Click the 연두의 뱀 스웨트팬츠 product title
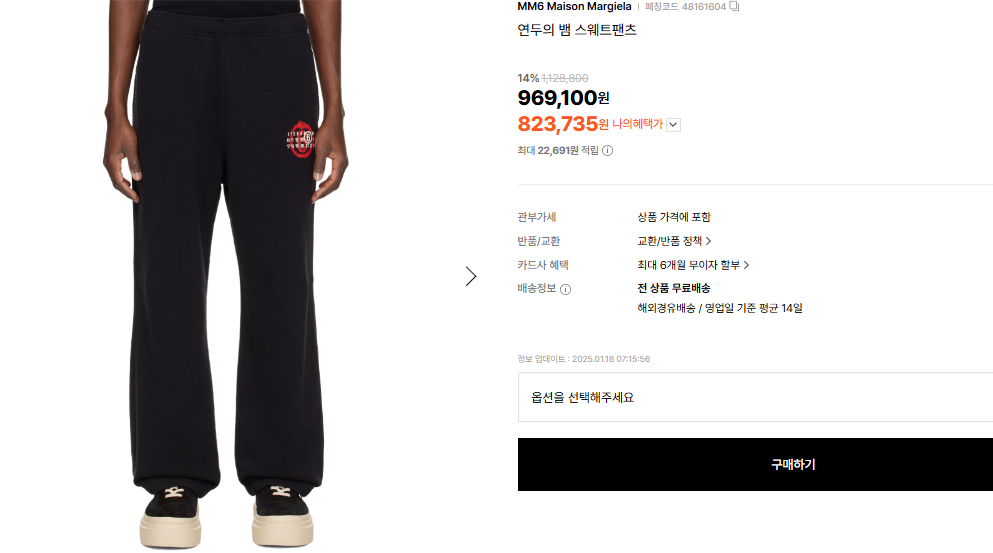Screen dimensions: 993x553 pos(577,30)
